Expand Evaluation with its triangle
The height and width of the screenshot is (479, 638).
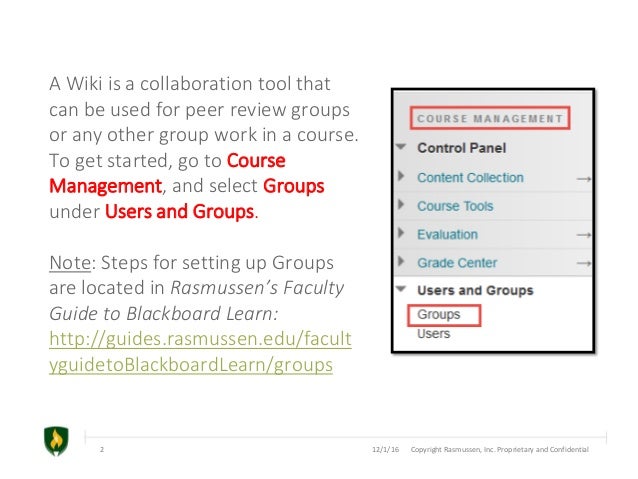401,233
